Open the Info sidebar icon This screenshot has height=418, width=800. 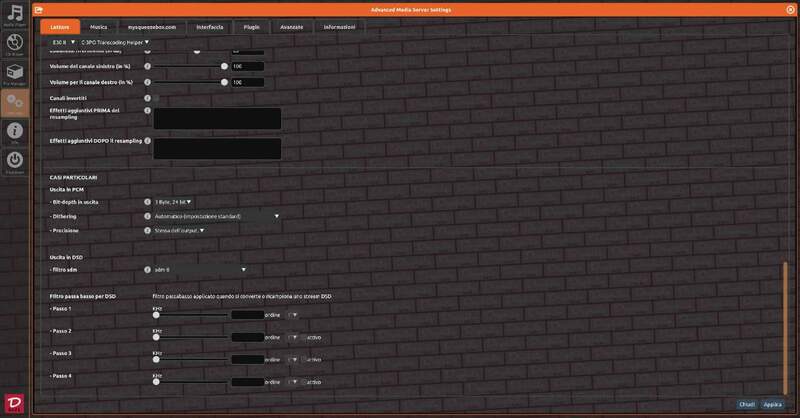(15, 132)
